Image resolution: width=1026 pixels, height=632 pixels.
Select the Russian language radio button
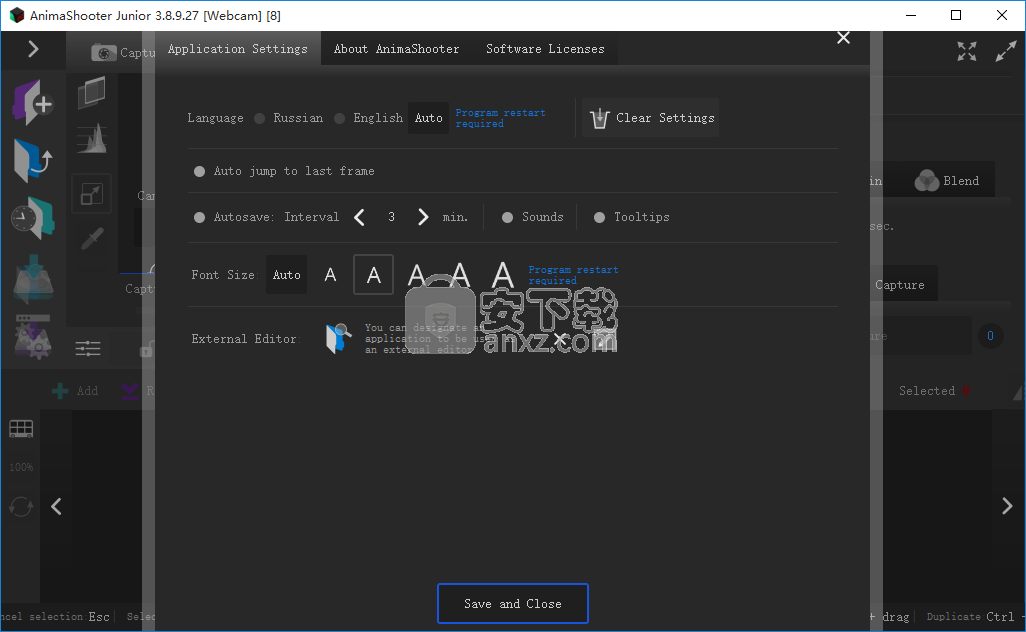pyautogui.click(x=260, y=118)
